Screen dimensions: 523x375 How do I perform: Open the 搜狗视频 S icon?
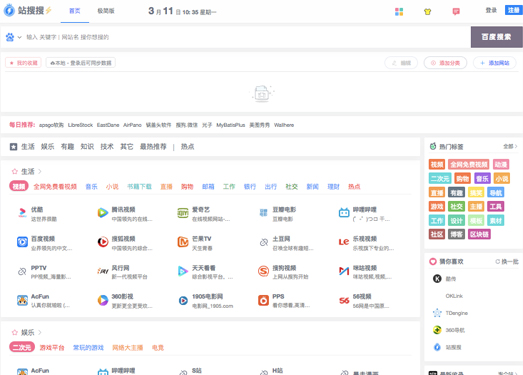tap(264, 271)
